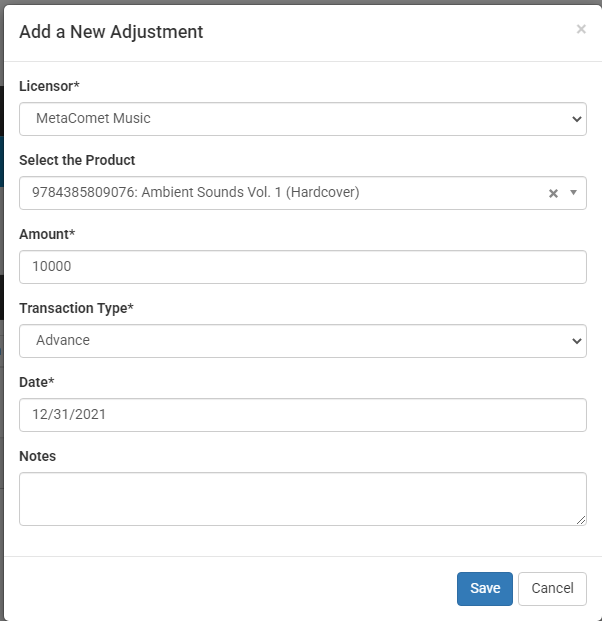The image size is (602, 621).
Task: Click the Select the Product label
Action: pyautogui.click(x=77, y=160)
